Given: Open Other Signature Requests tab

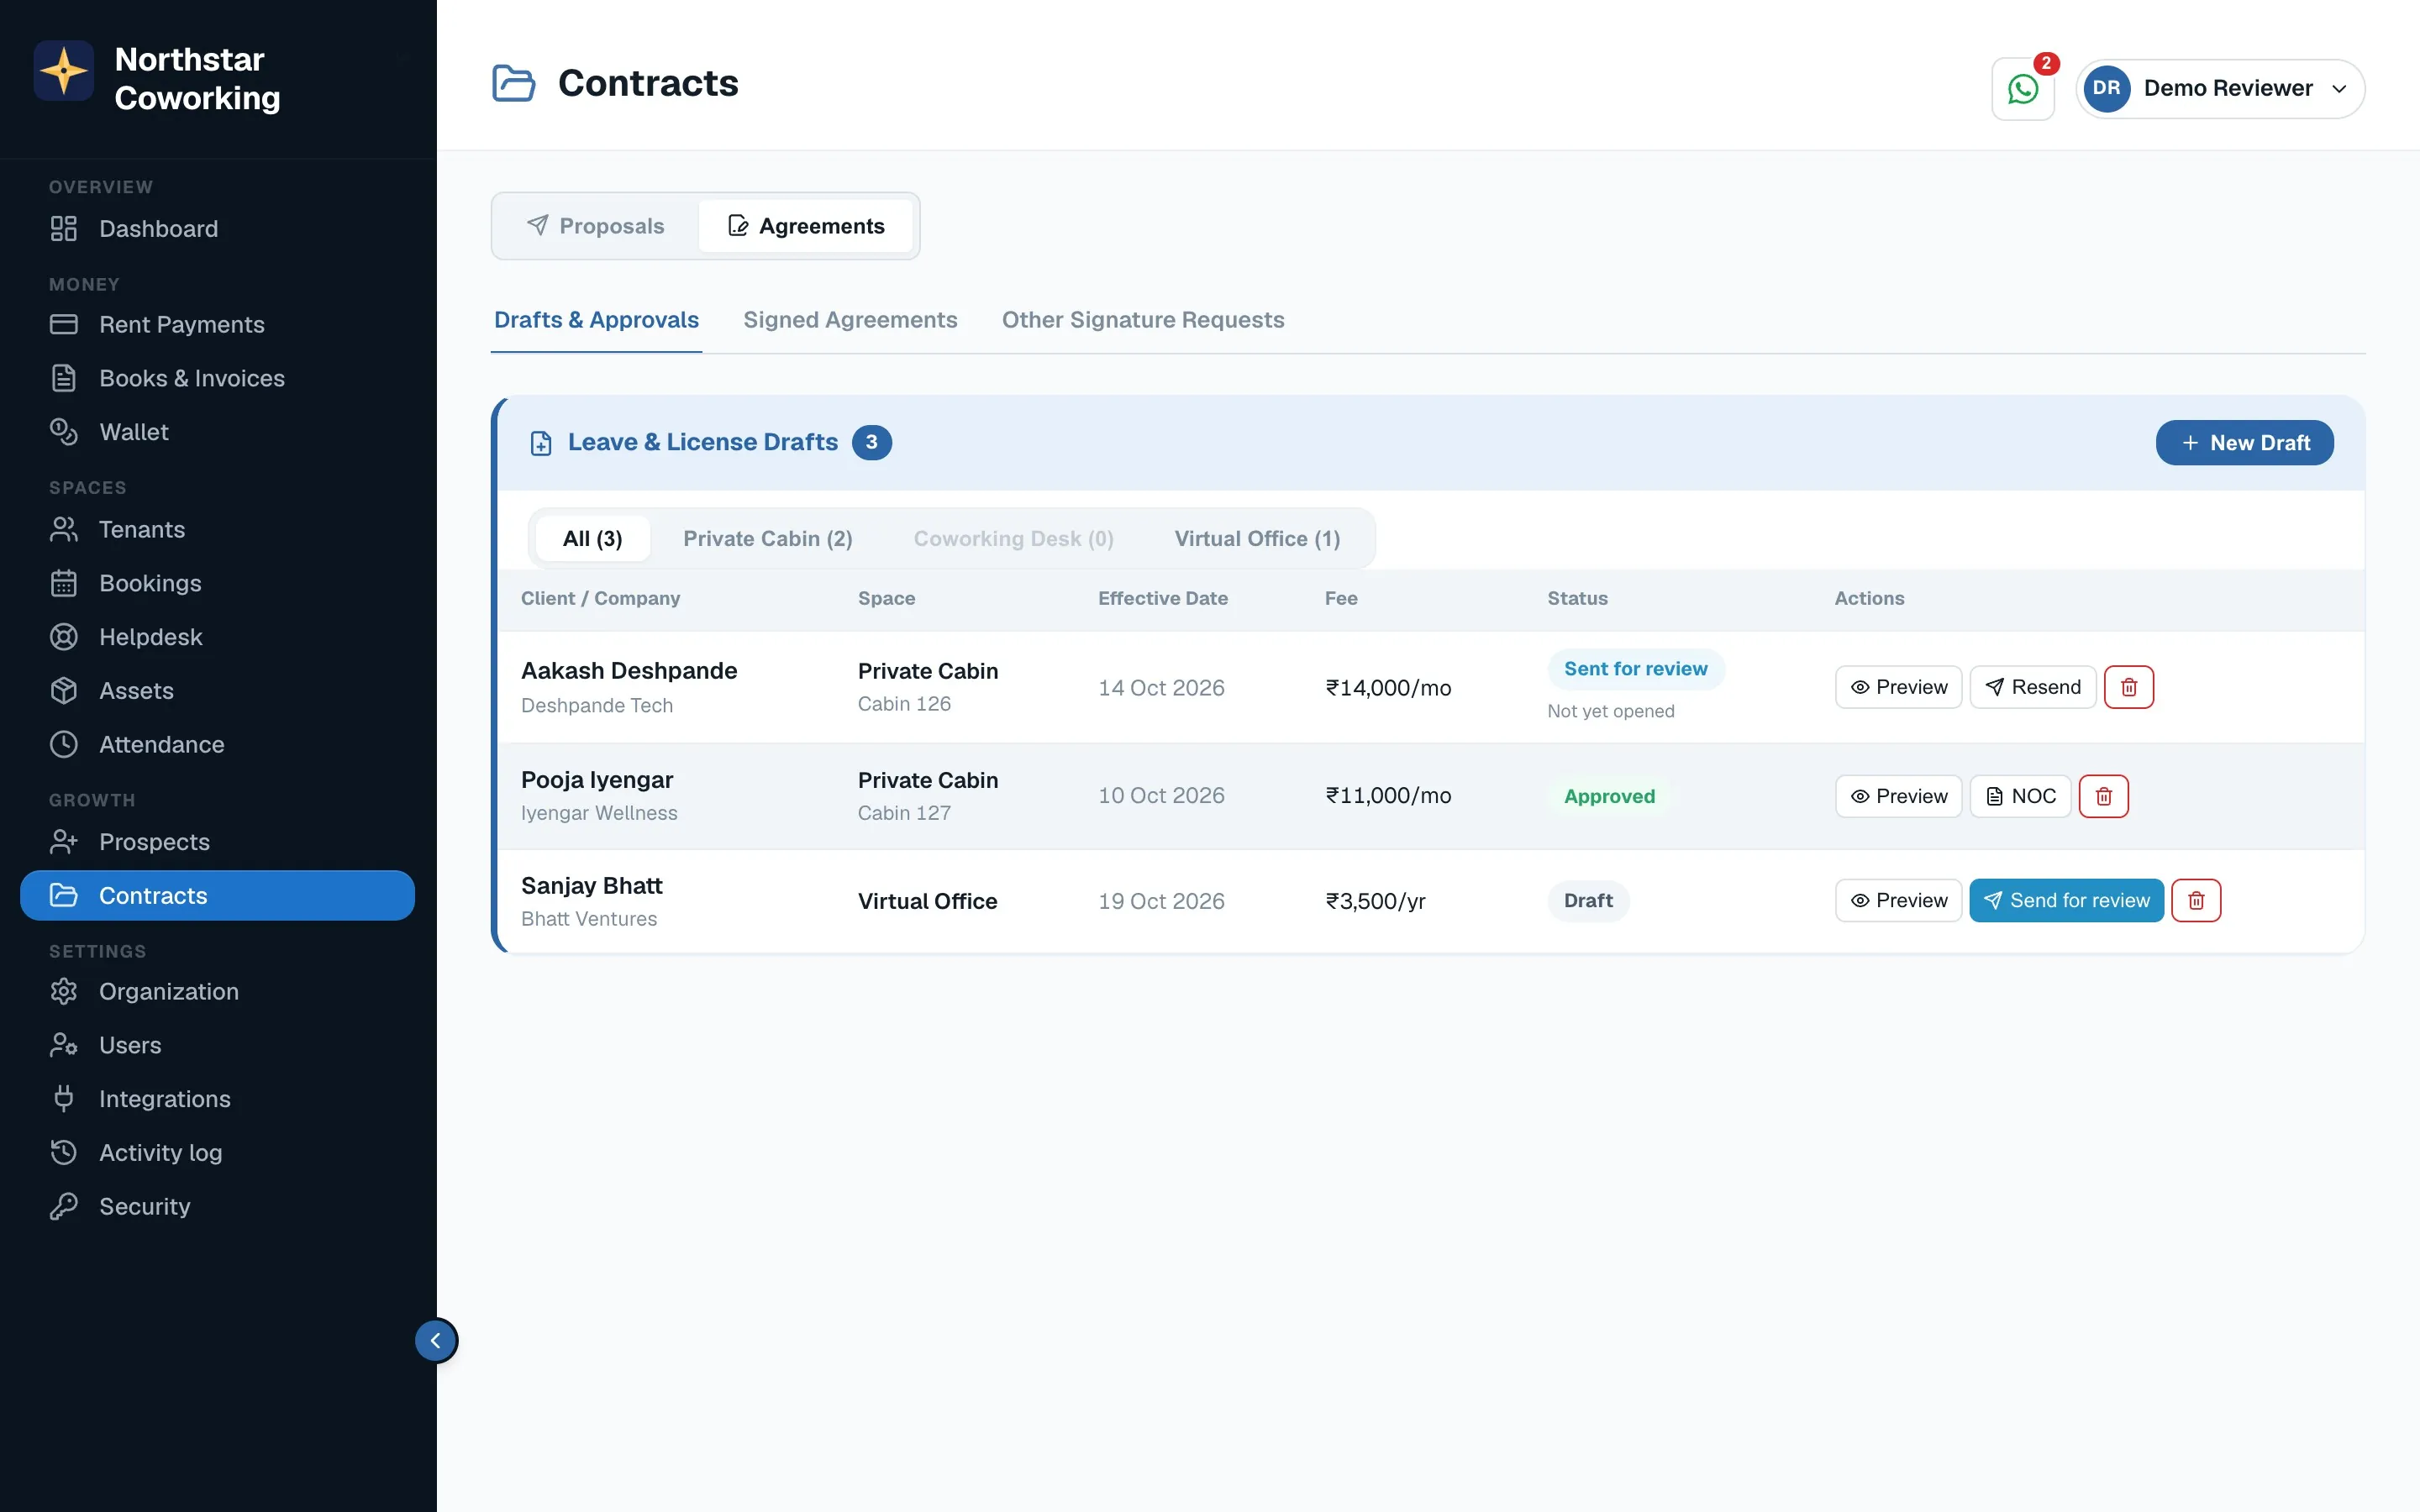Looking at the screenshot, I should click(x=1143, y=320).
